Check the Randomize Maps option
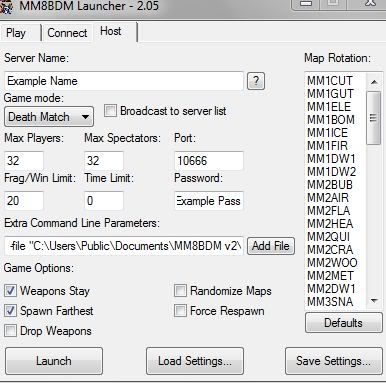 pos(180,291)
